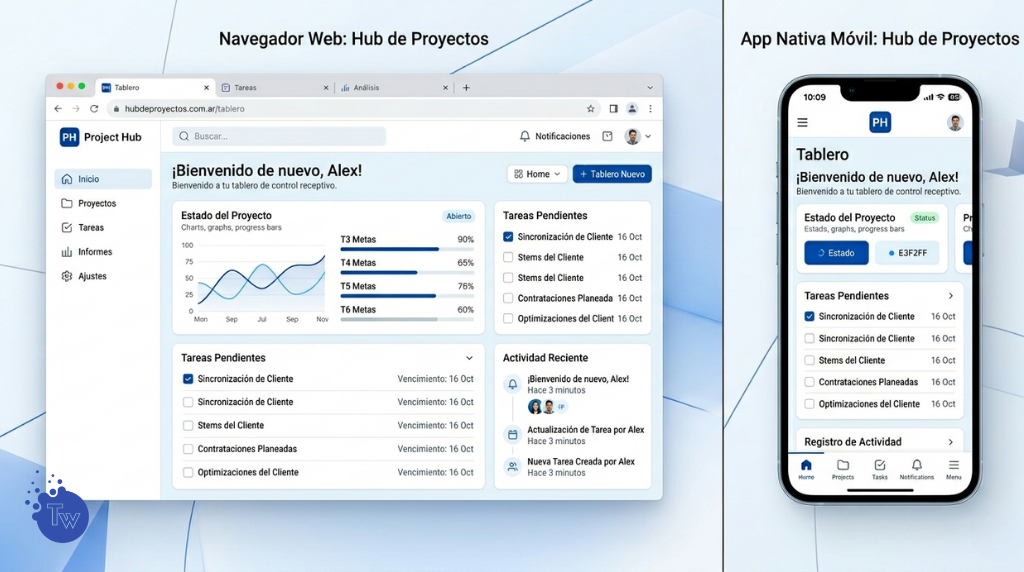The width and height of the screenshot is (1024, 572).
Task: Uncheck first Sincronización de Cliente with Vencimiento
Action: (188, 379)
